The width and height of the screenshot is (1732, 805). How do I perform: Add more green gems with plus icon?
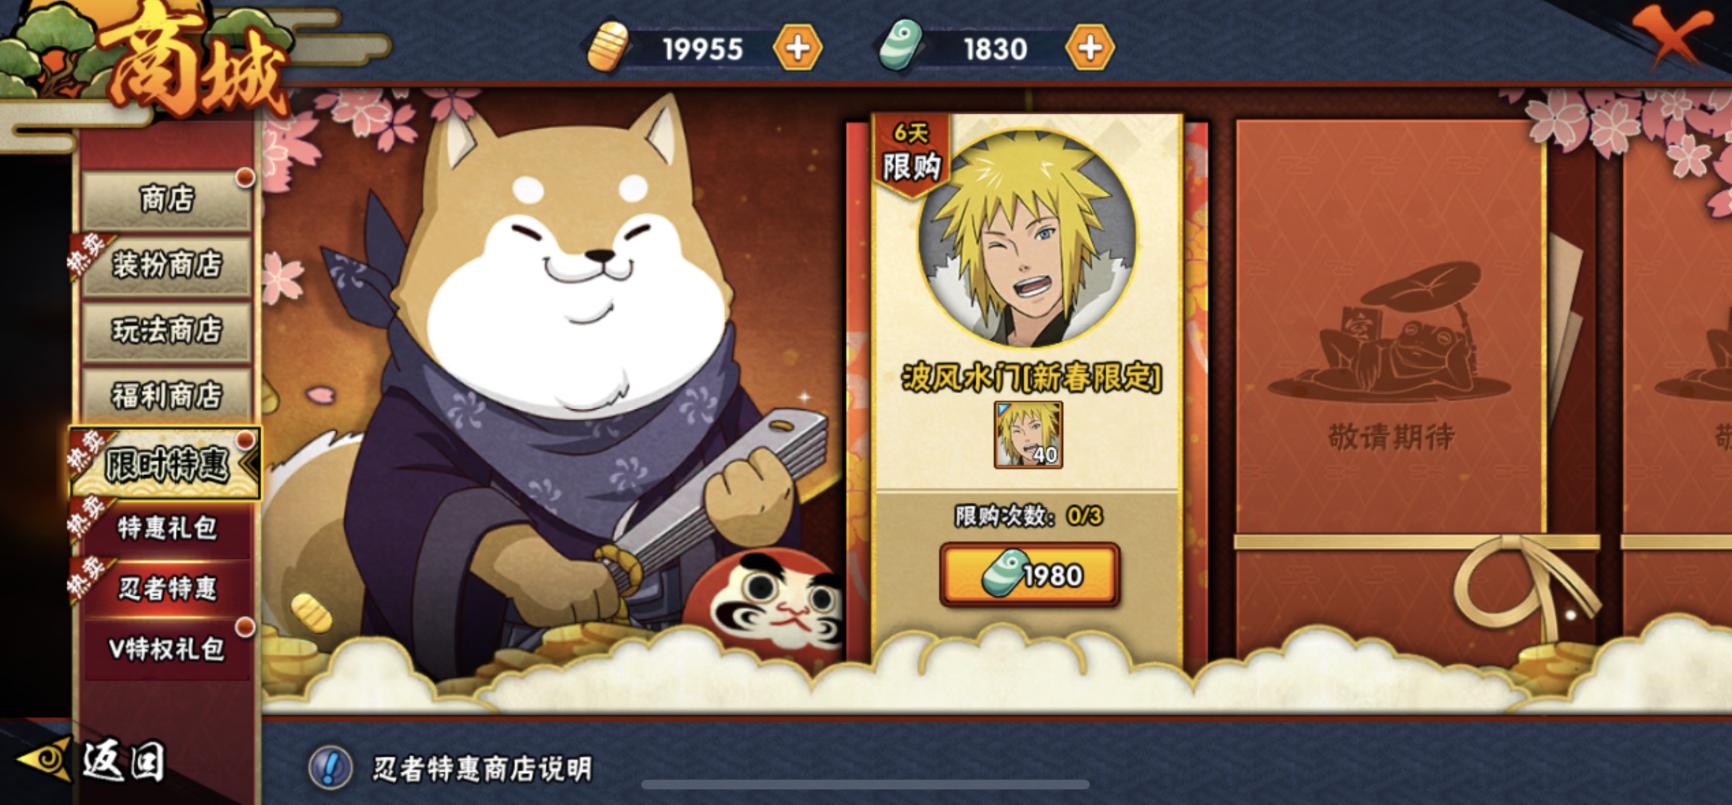tap(1090, 48)
